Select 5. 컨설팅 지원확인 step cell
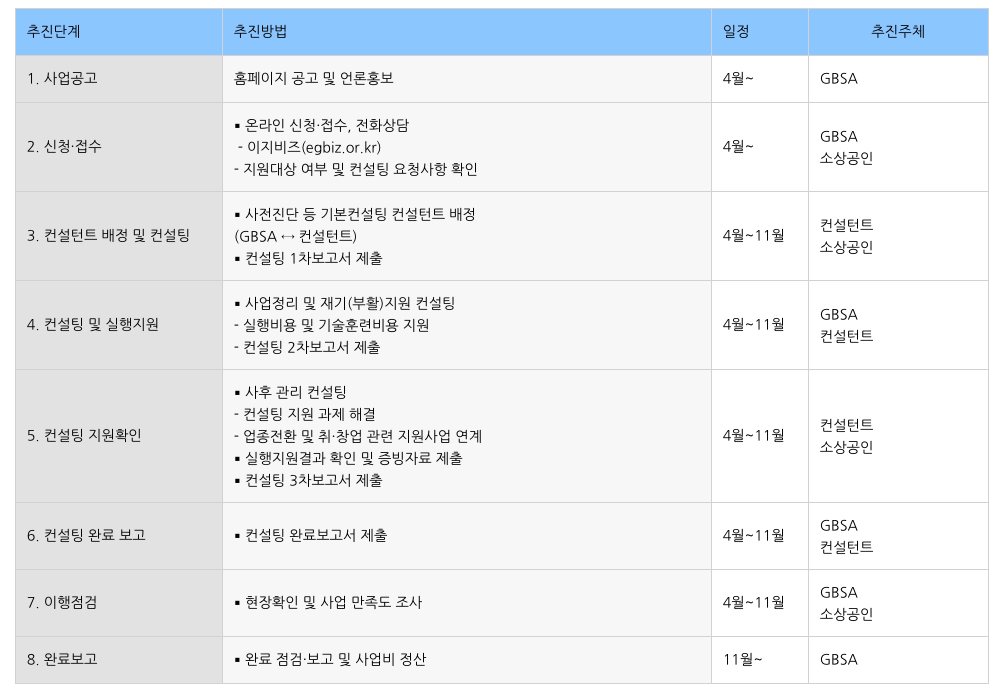The image size is (996, 694). click(119, 436)
